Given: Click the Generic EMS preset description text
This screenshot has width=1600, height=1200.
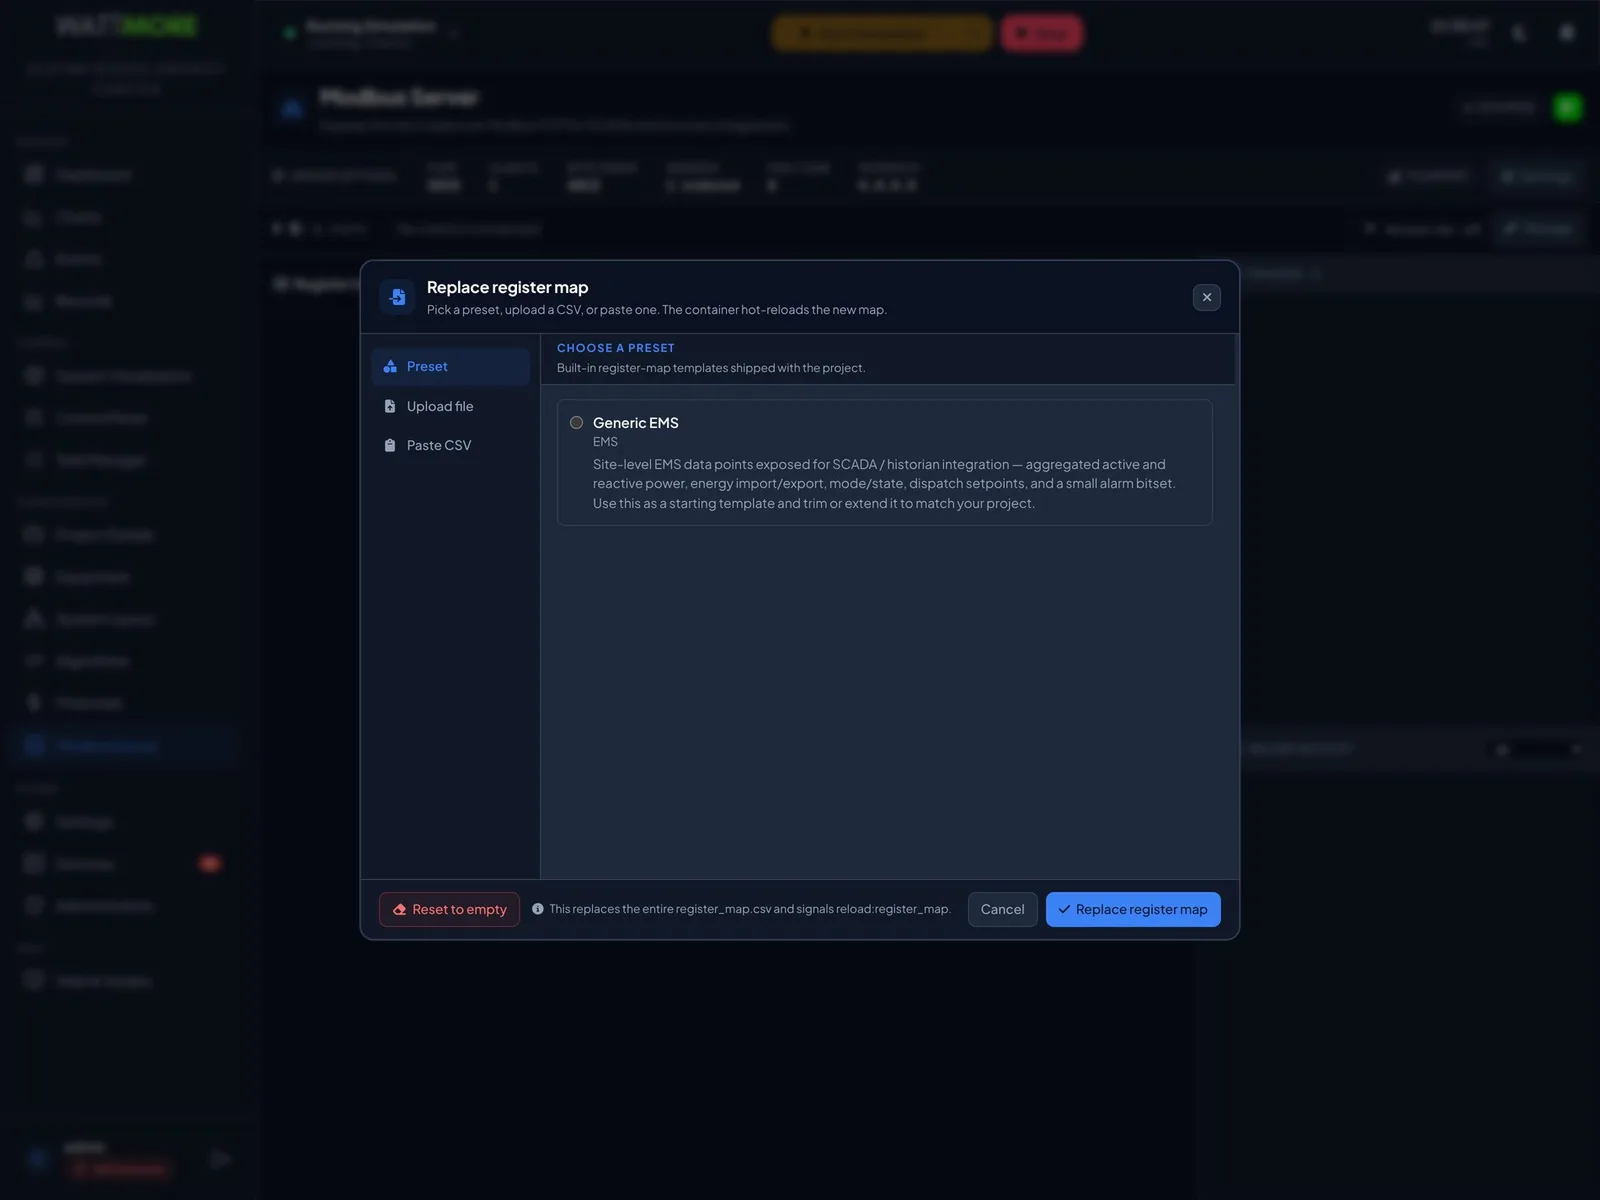Looking at the screenshot, I should click(884, 484).
